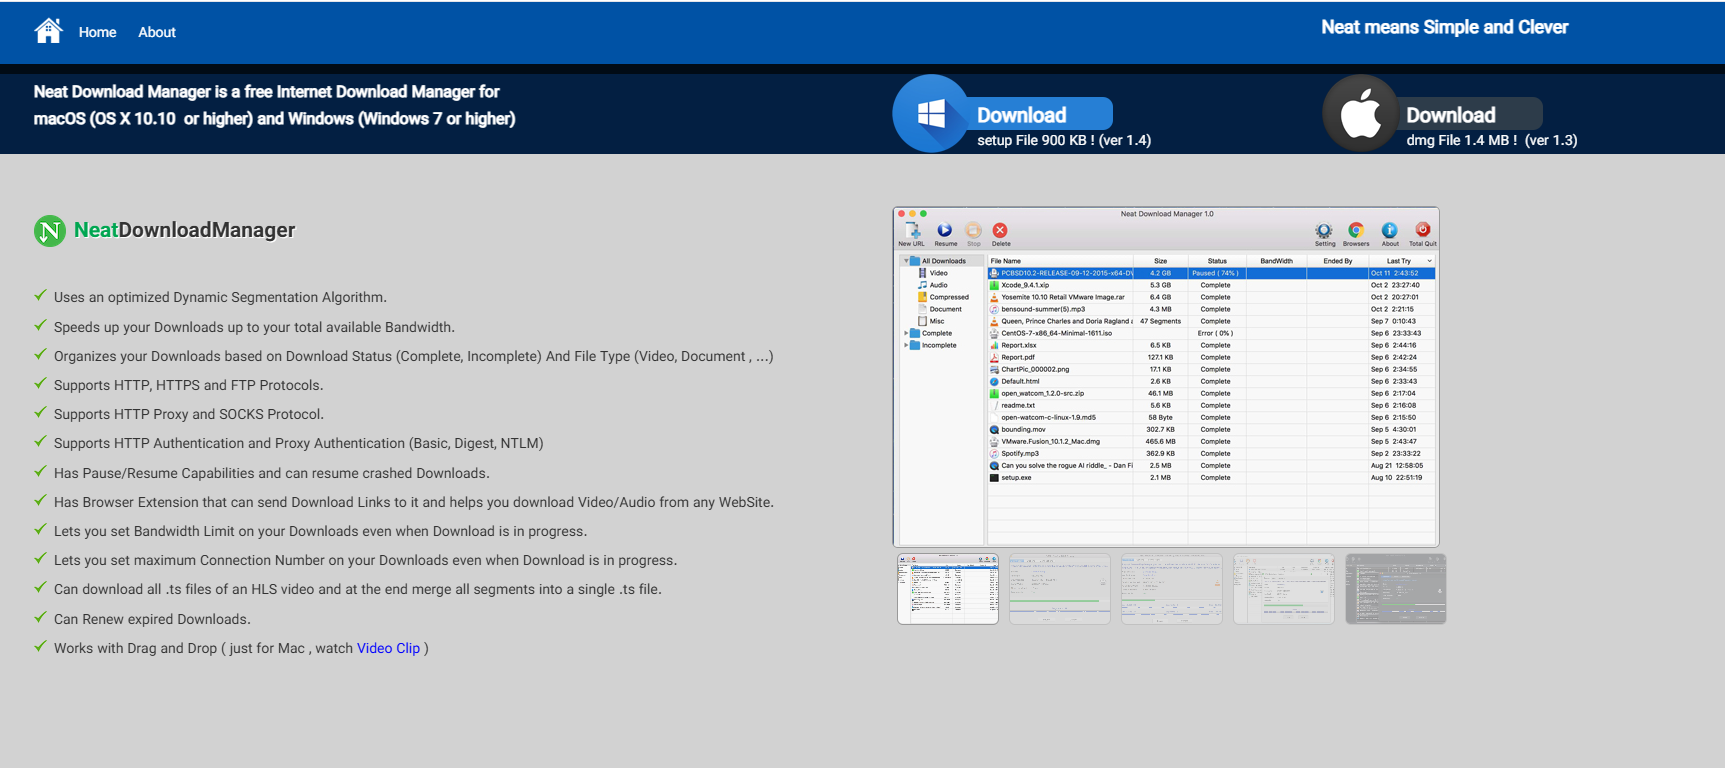Screen dimensions: 1725x768
Task: Select the Report.xlsx row
Action: click(x=1211, y=345)
